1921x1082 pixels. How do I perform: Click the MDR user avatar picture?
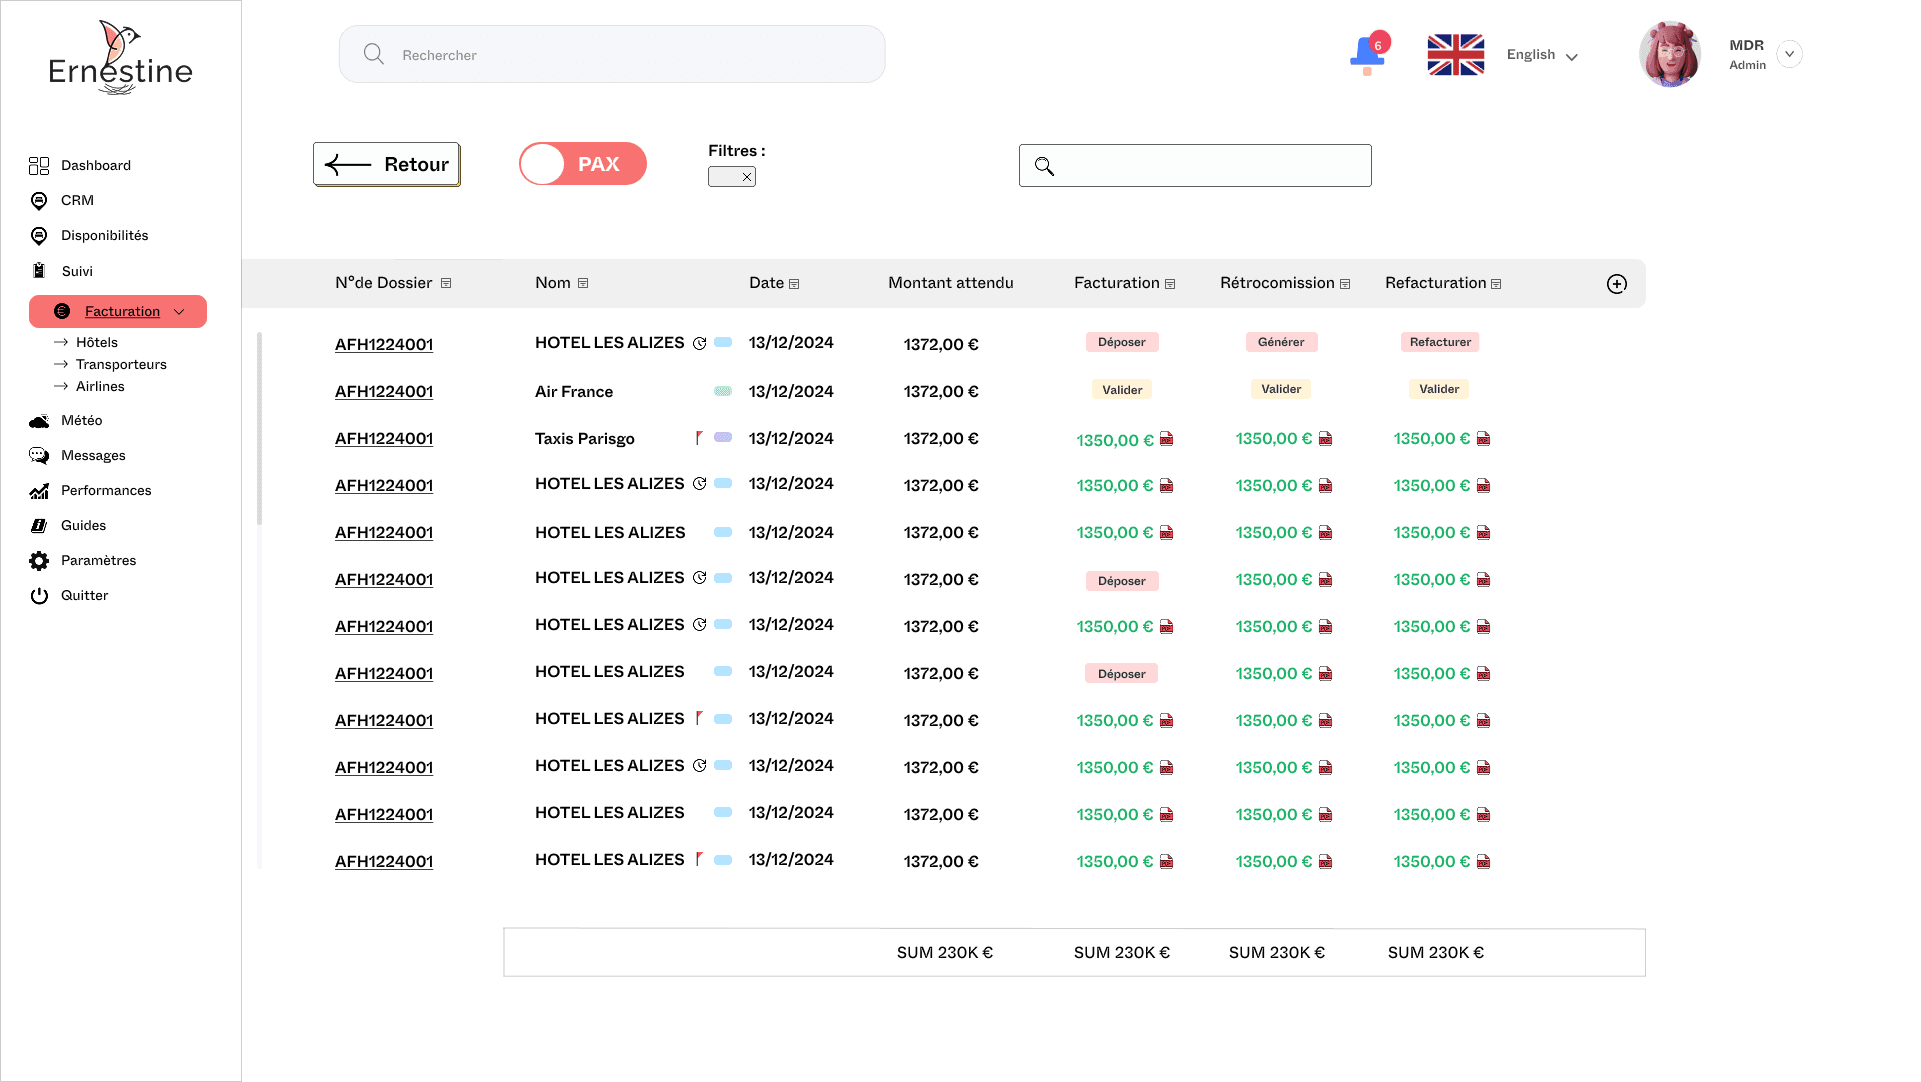coord(1669,54)
